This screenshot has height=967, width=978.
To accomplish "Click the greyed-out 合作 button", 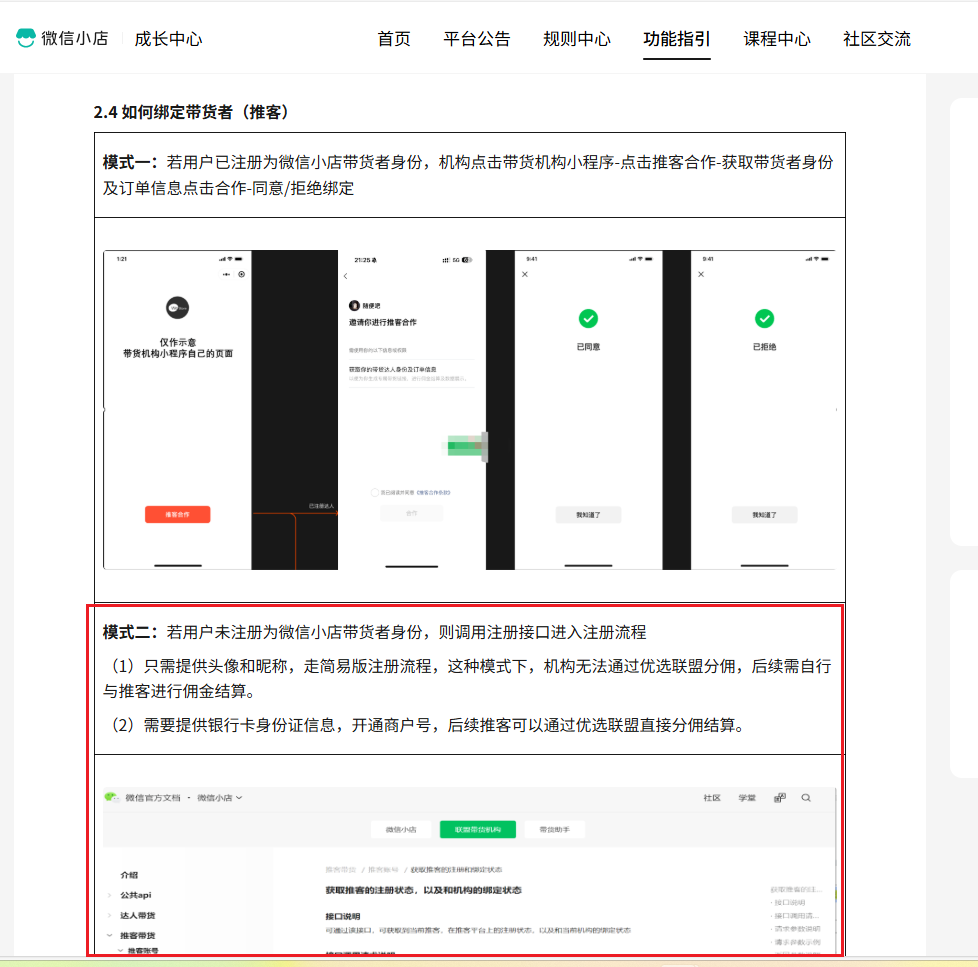I will click(412, 513).
